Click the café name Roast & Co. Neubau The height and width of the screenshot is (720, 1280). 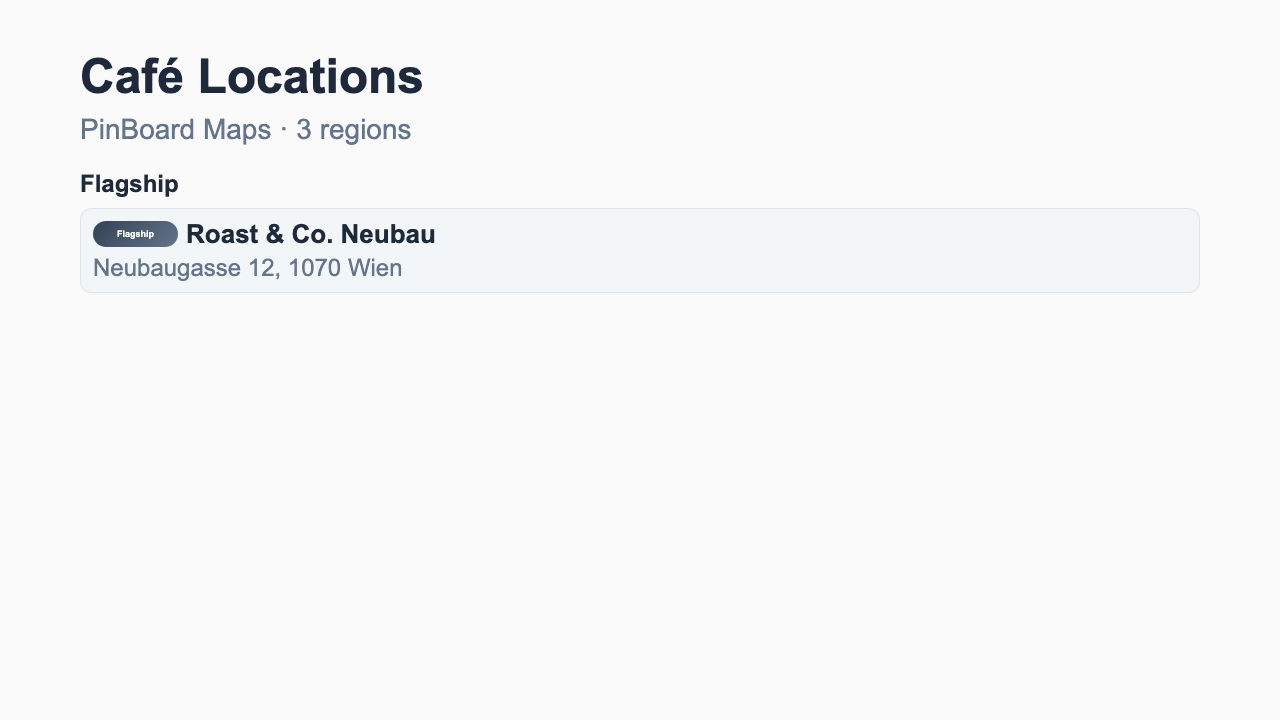click(310, 234)
